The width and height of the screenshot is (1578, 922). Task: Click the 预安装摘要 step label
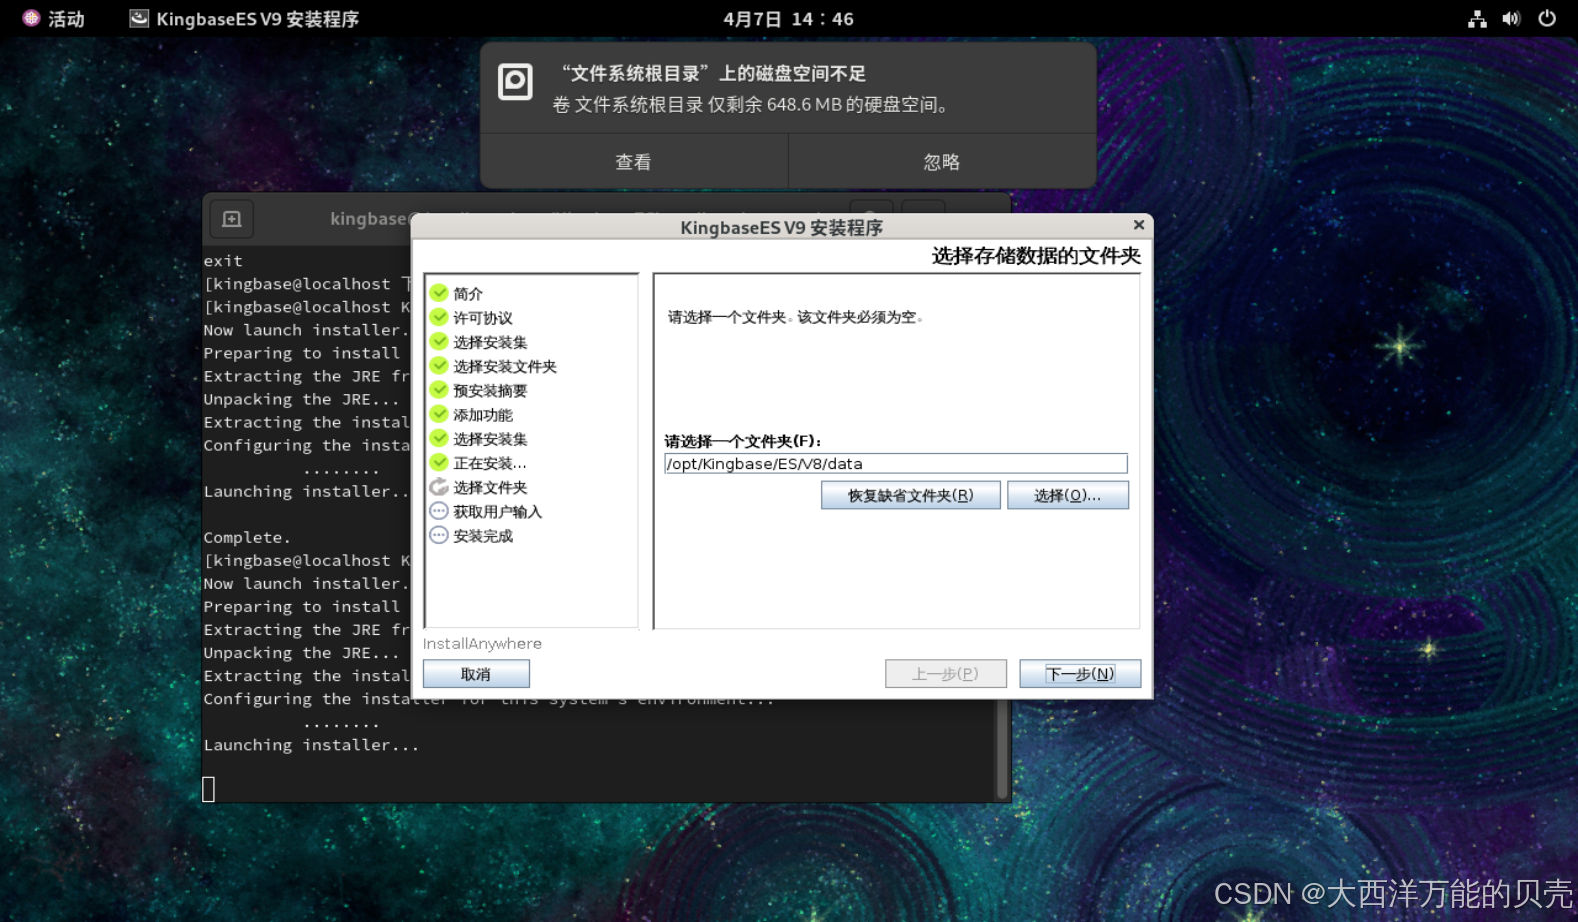490,391
